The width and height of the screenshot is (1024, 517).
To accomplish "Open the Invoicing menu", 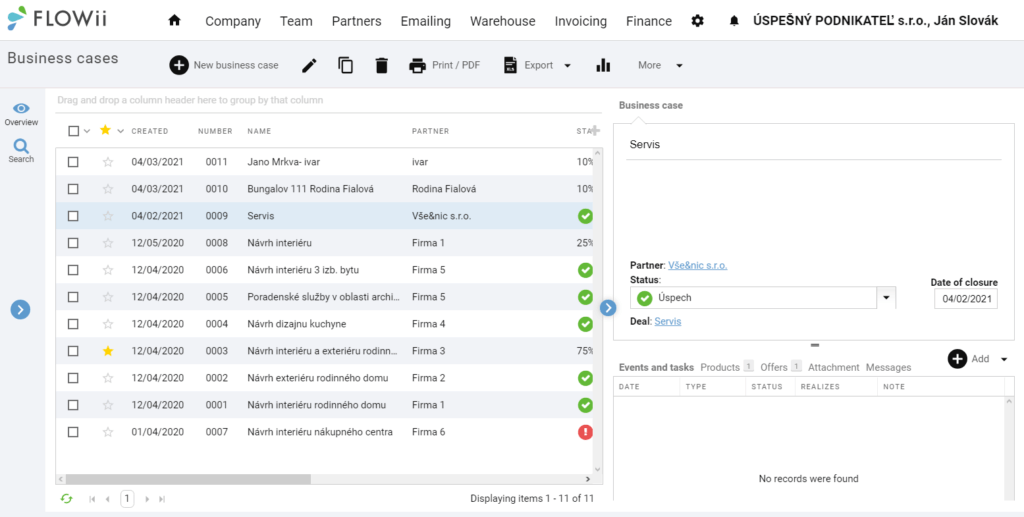I will pos(581,22).
